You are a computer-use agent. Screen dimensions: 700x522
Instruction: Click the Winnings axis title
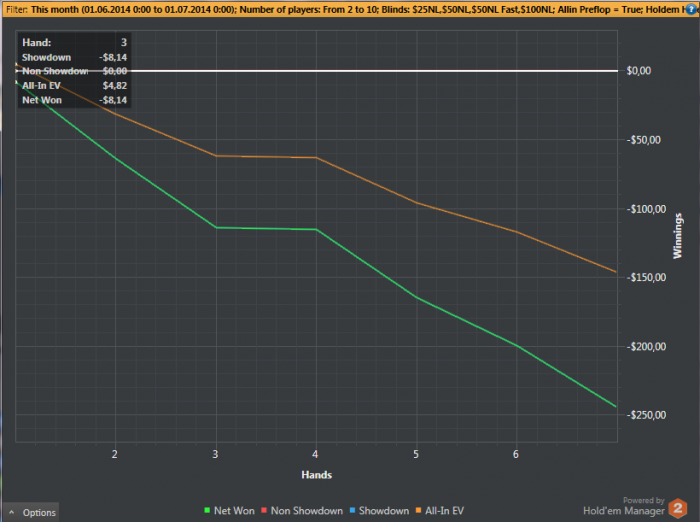click(678, 236)
